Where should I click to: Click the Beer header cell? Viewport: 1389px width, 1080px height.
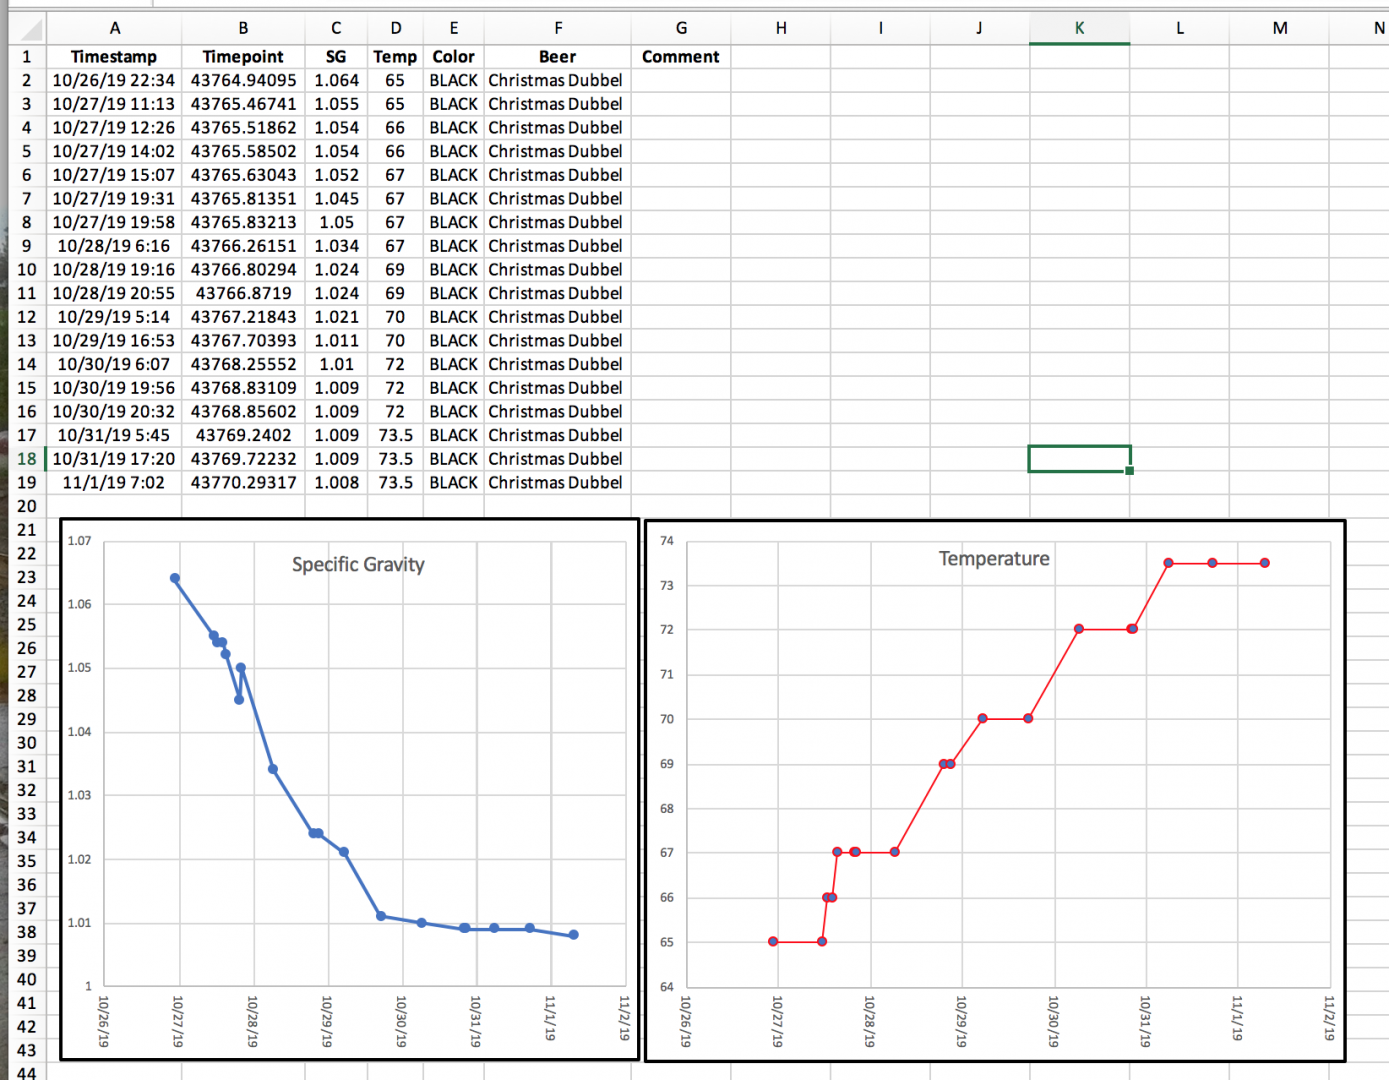tap(557, 57)
